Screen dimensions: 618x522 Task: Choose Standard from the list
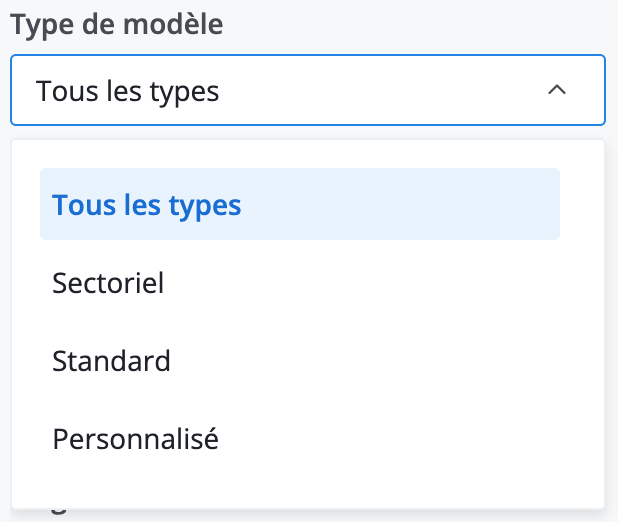(x=300, y=361)
